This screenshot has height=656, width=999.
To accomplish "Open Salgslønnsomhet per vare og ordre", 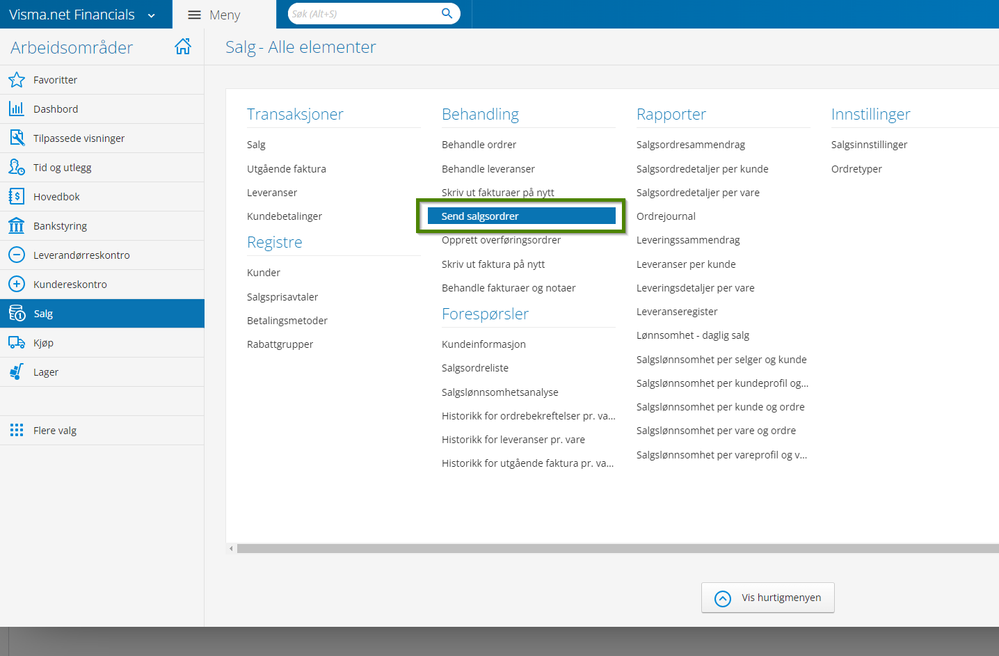I will pos(715,431).
